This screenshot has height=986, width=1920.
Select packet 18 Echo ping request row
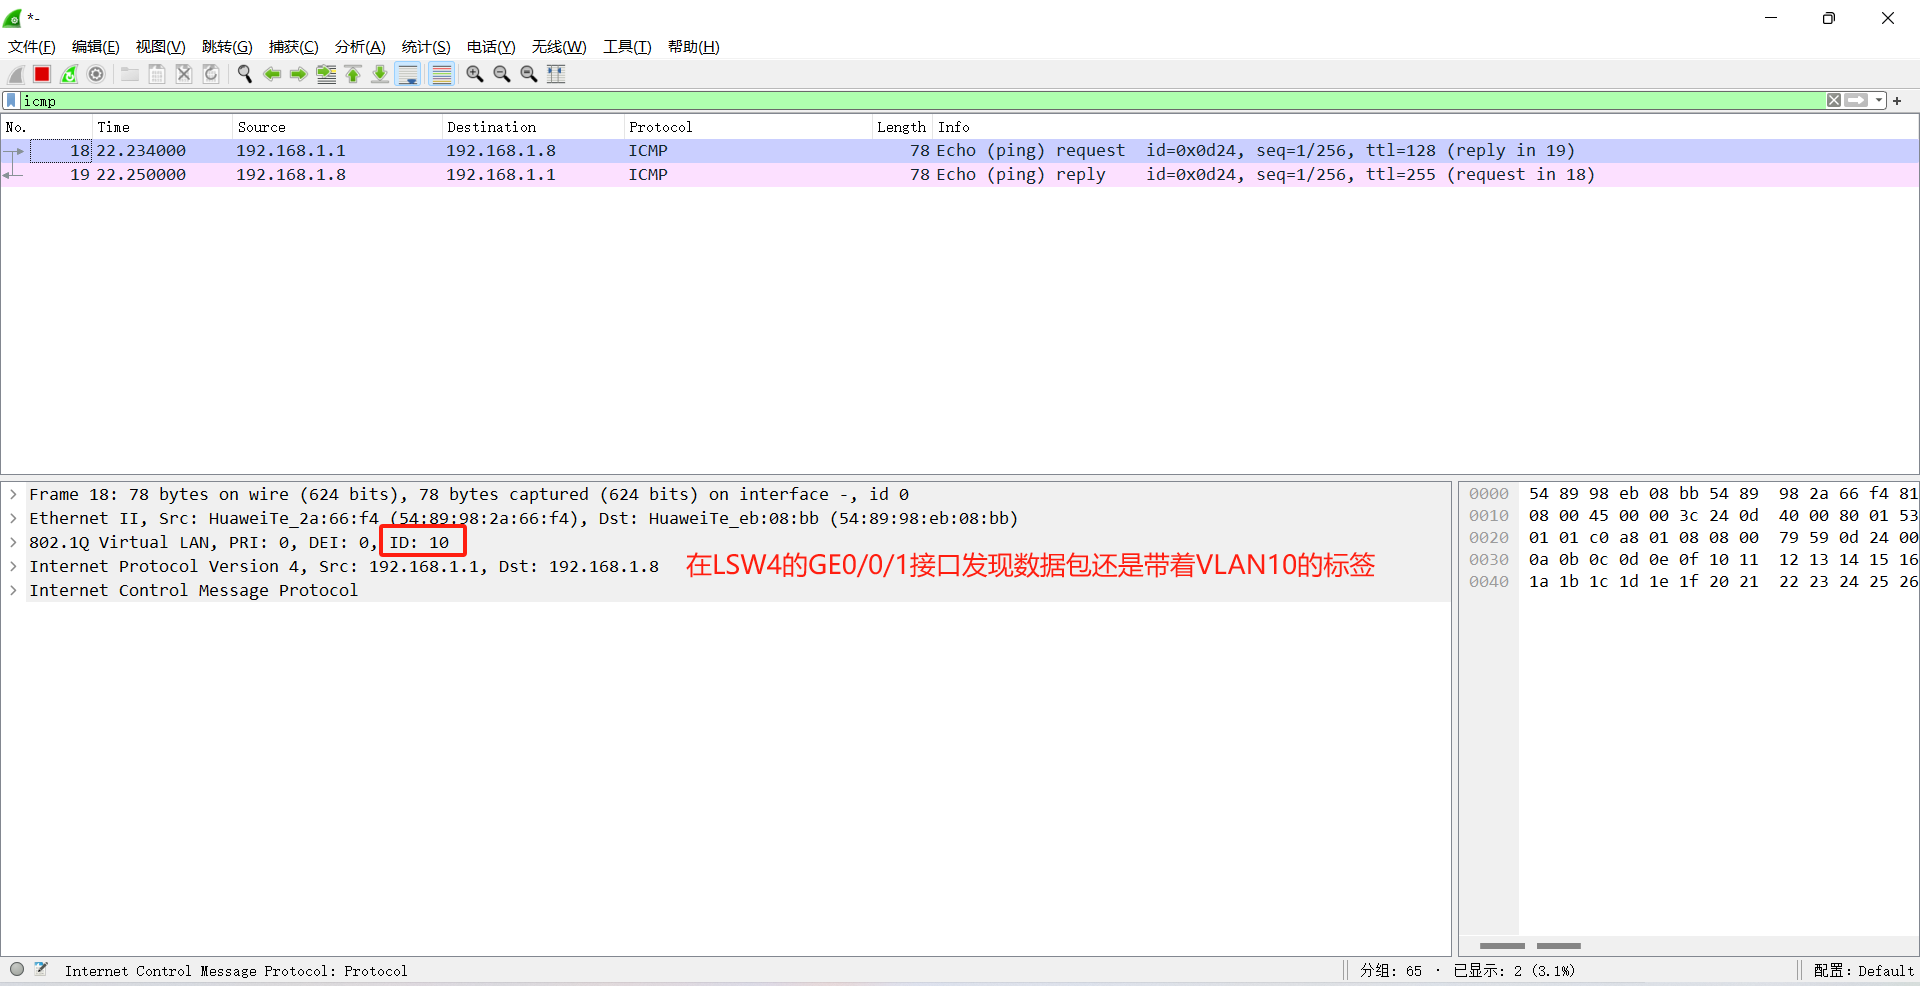[960, 151]
